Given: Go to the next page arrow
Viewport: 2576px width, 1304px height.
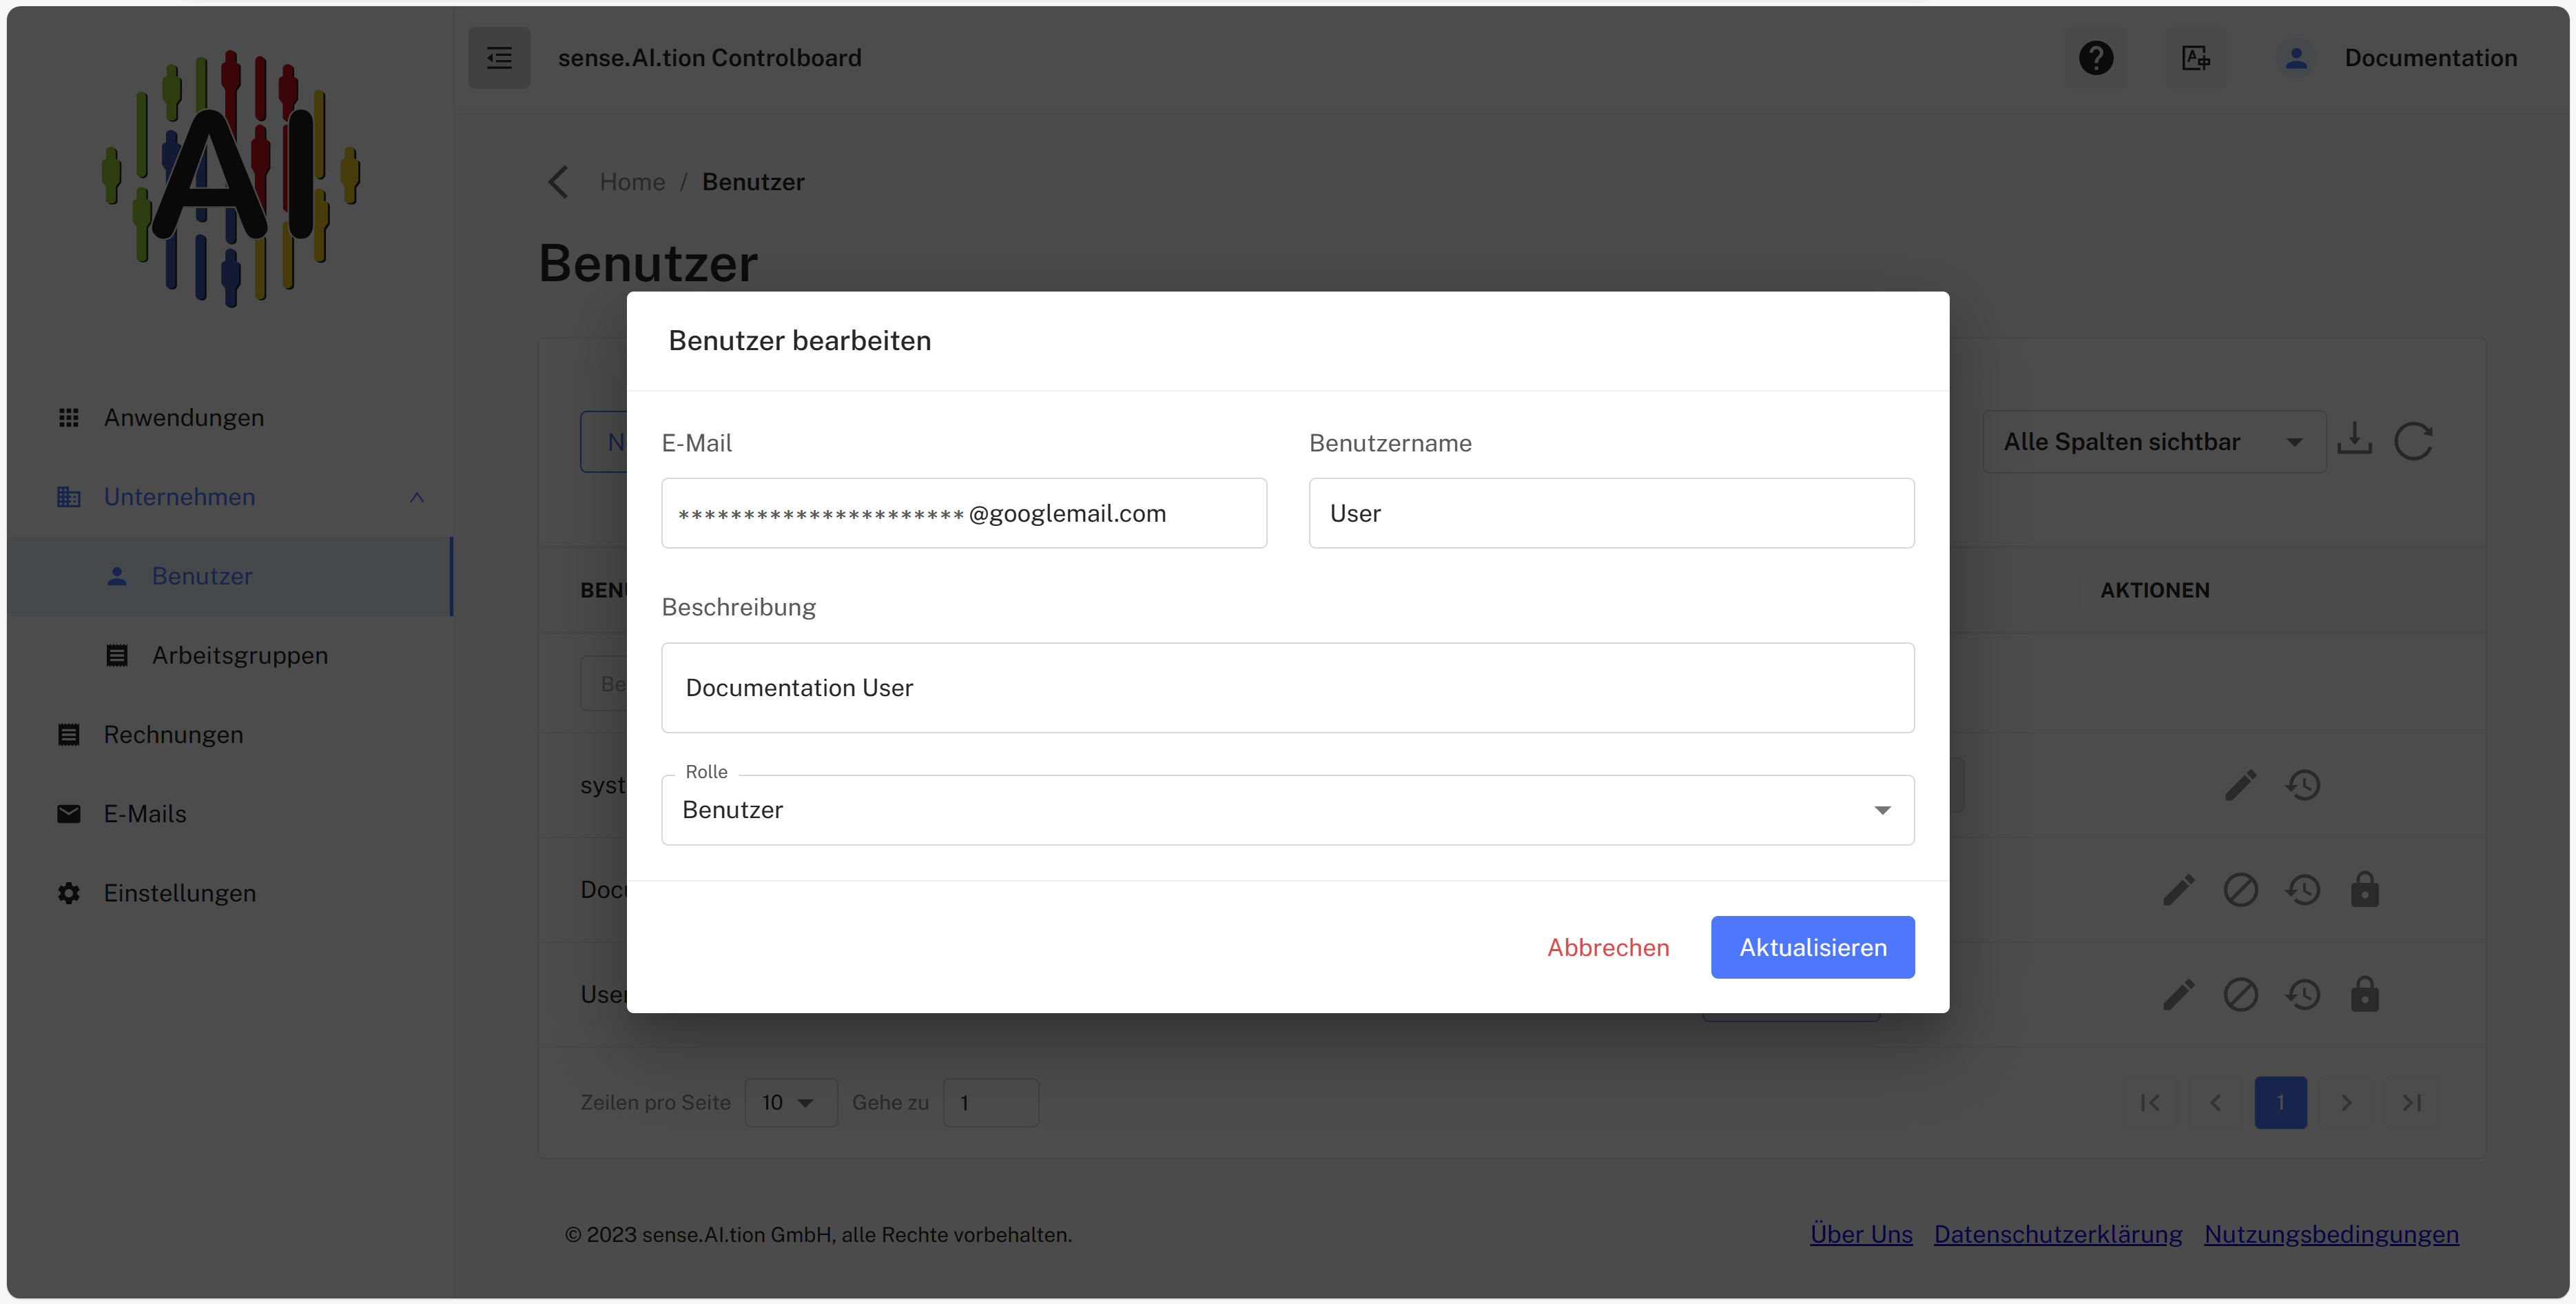Looking at the screenshot, I should click(2346, 1102).
